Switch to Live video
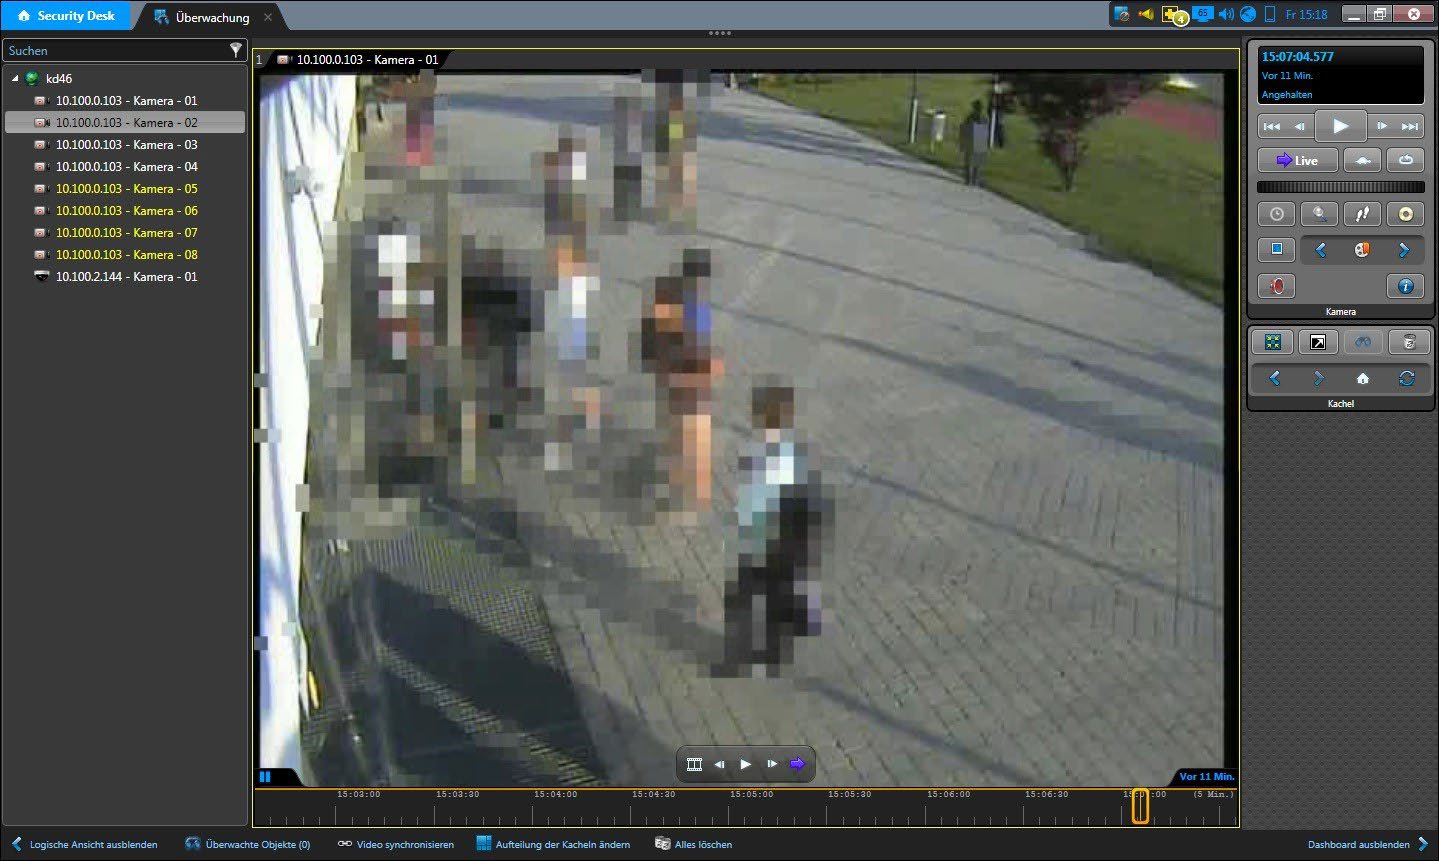Screen dimensions: 1439x861 tap(1297, 160)
